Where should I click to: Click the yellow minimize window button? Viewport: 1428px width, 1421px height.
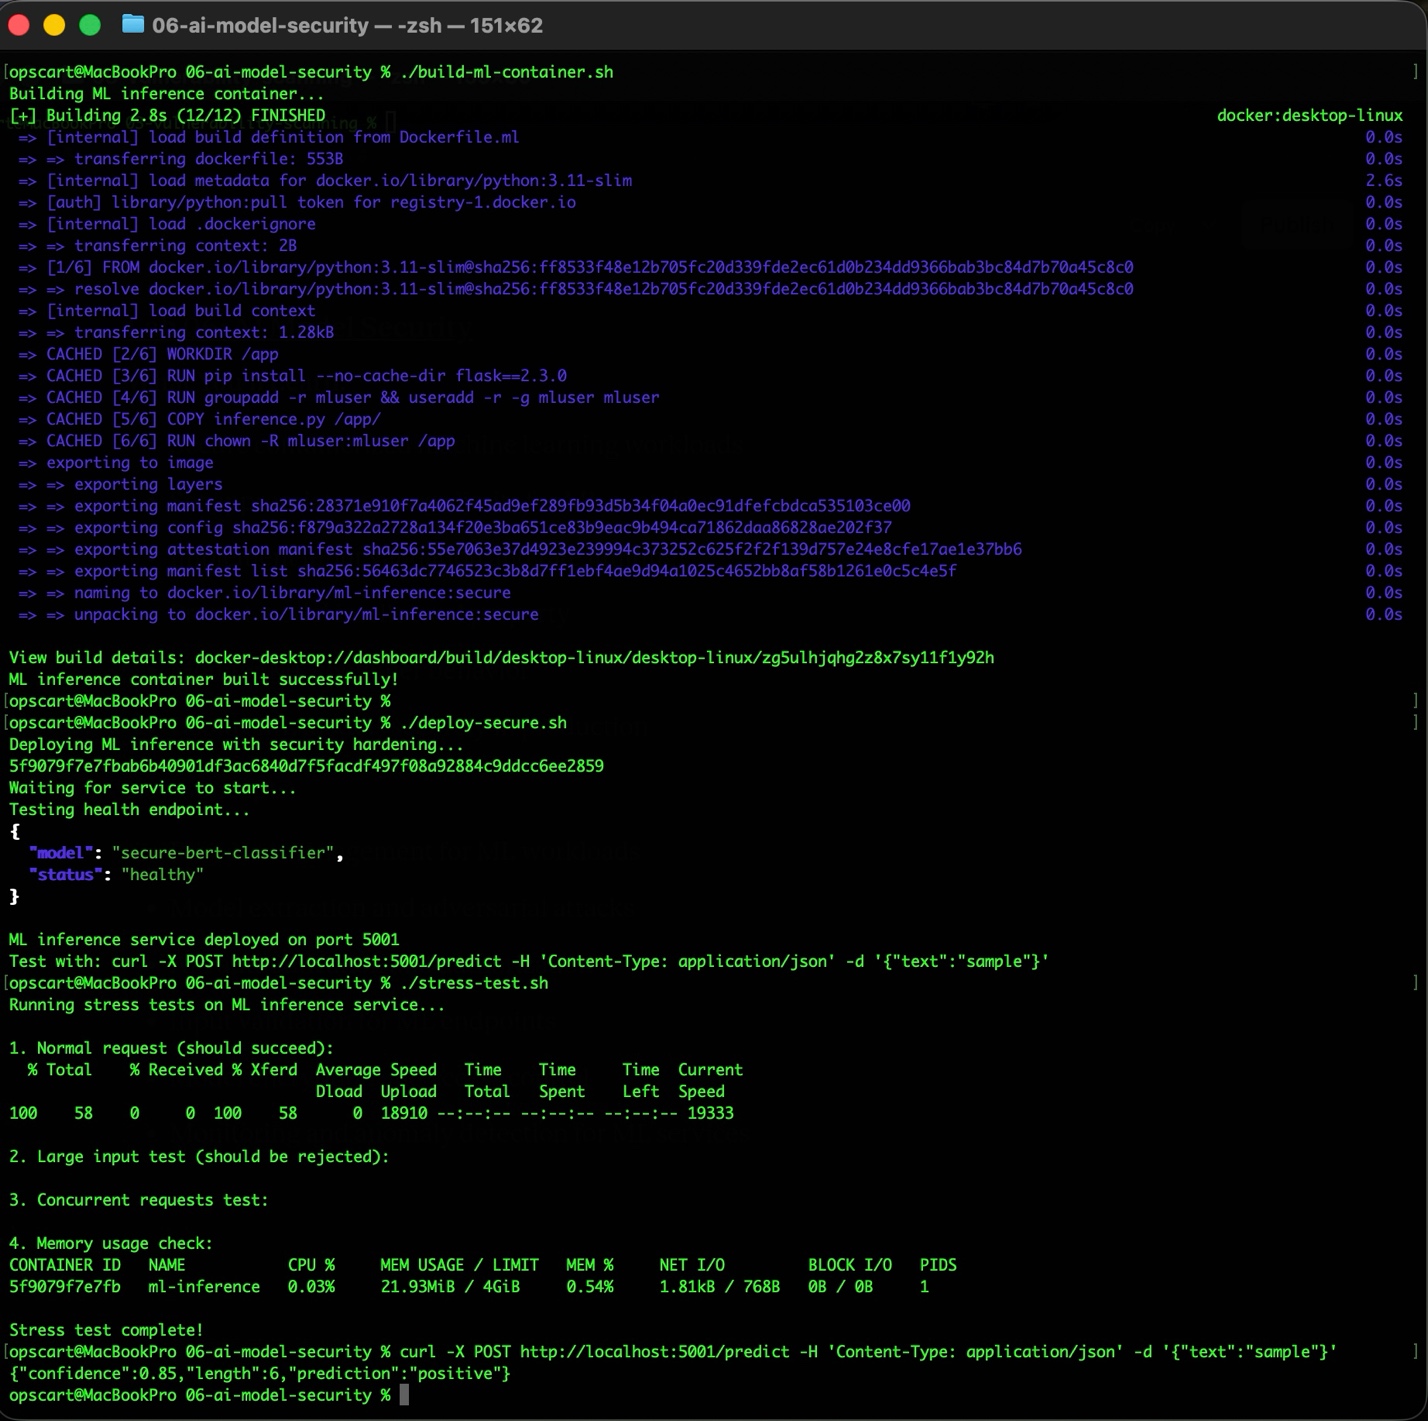click(54, 25)
